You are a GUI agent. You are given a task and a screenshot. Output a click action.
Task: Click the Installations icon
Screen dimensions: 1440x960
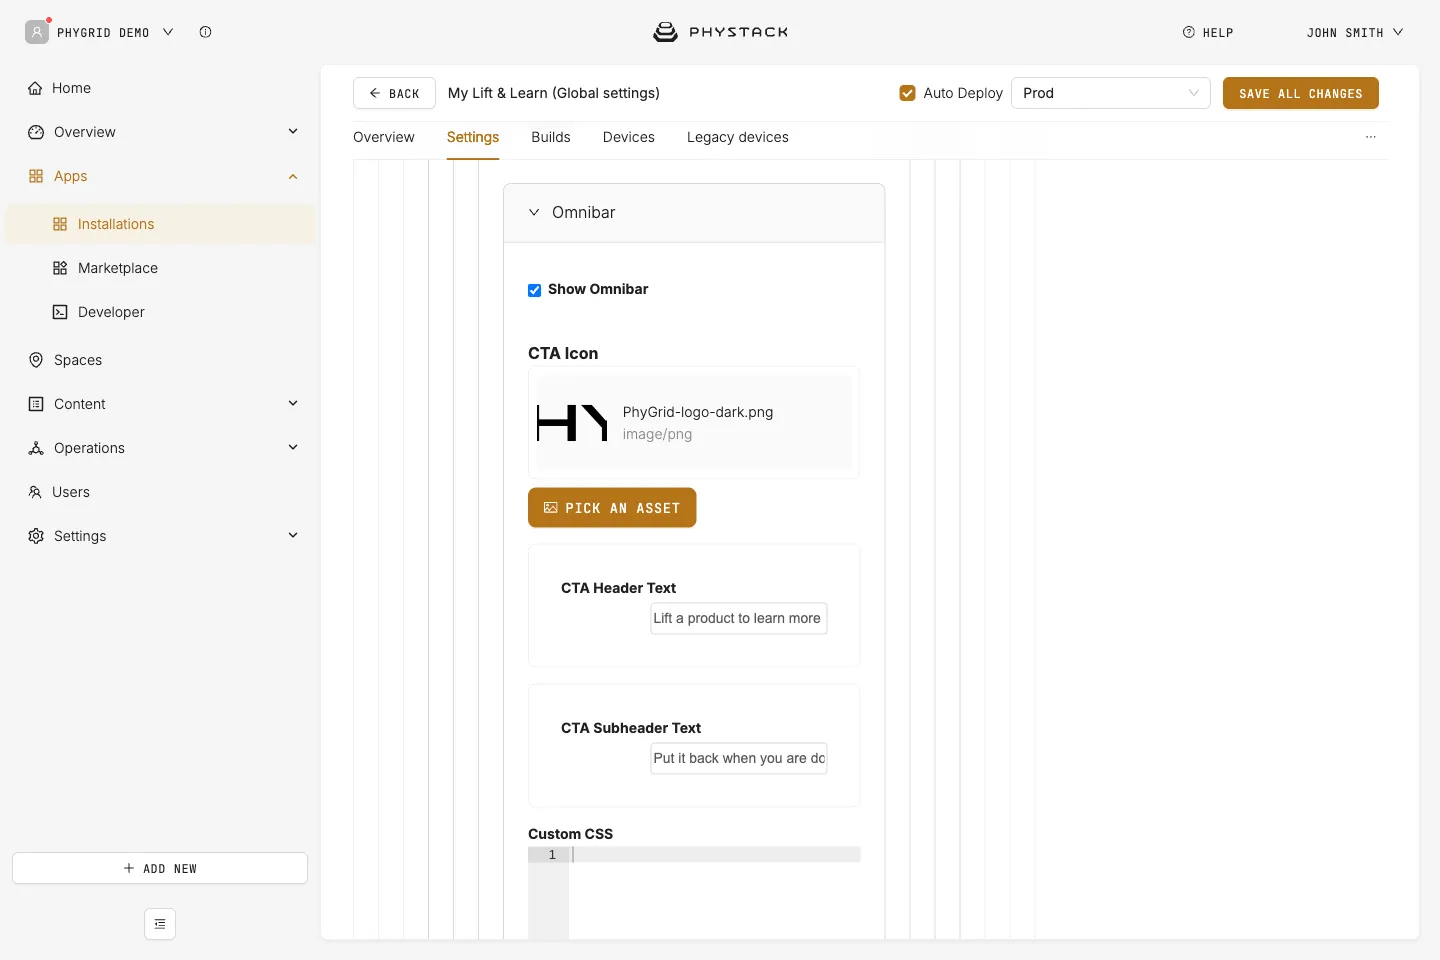point(60,224)
